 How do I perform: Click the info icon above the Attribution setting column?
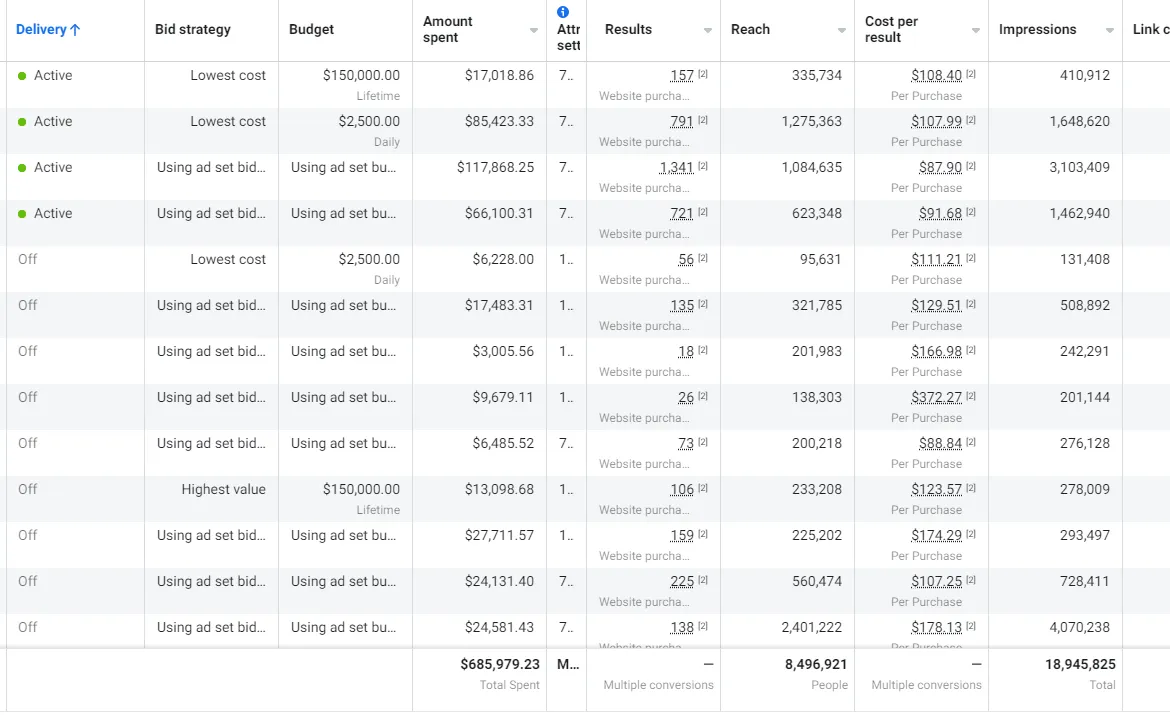point(563,12)
